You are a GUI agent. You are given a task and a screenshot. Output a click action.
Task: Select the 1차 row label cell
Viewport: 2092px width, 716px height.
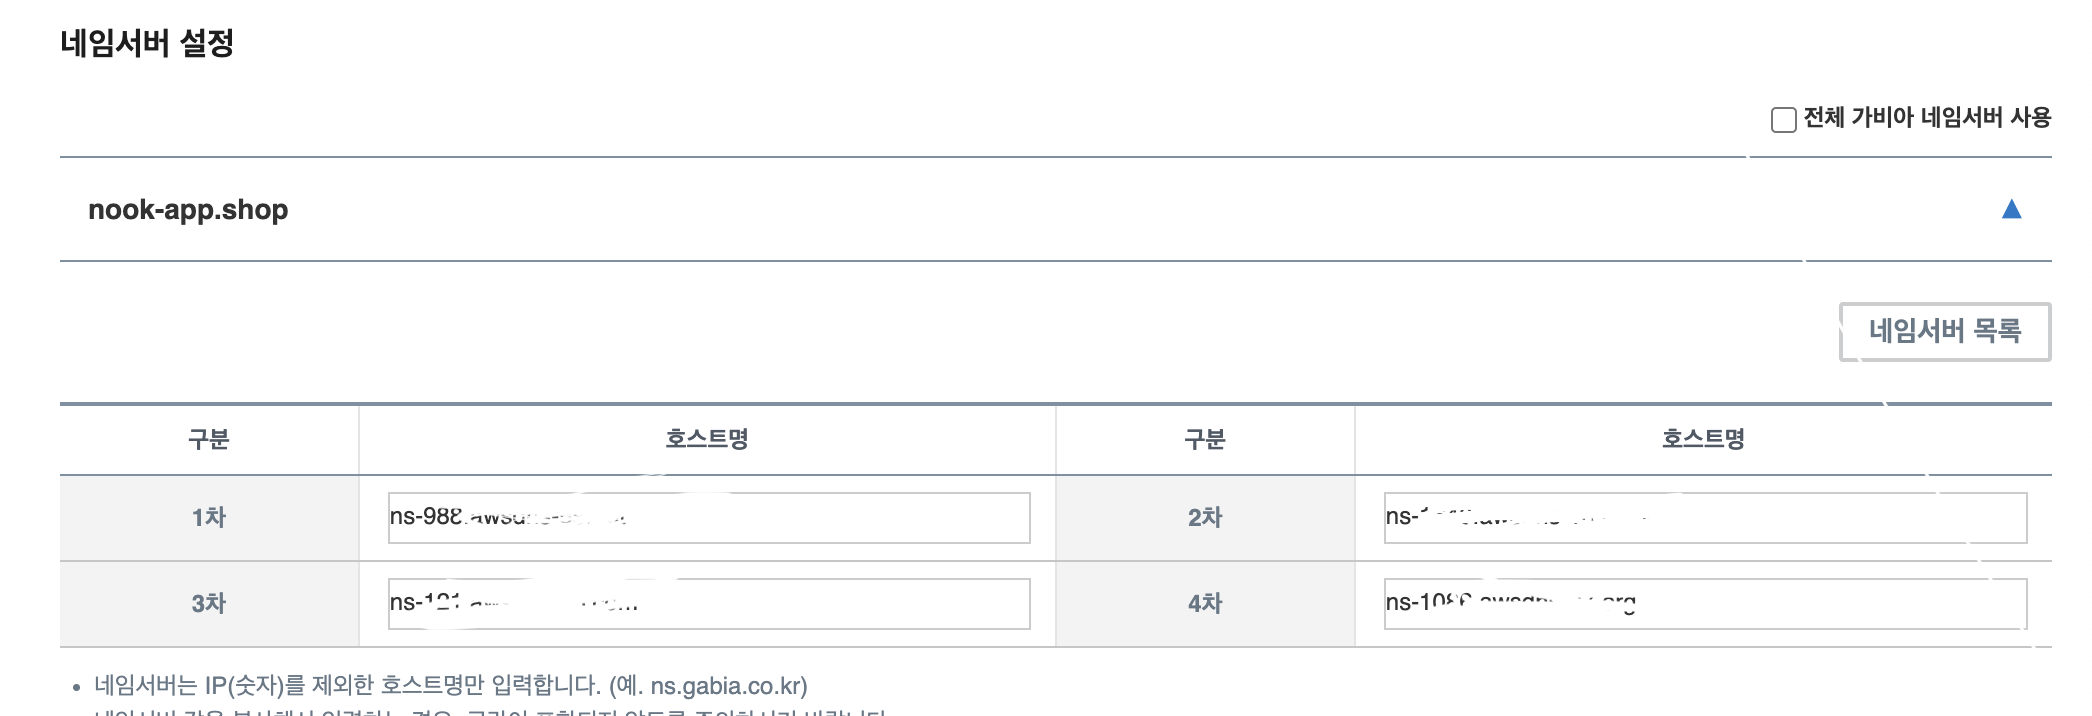coord(209,518)
